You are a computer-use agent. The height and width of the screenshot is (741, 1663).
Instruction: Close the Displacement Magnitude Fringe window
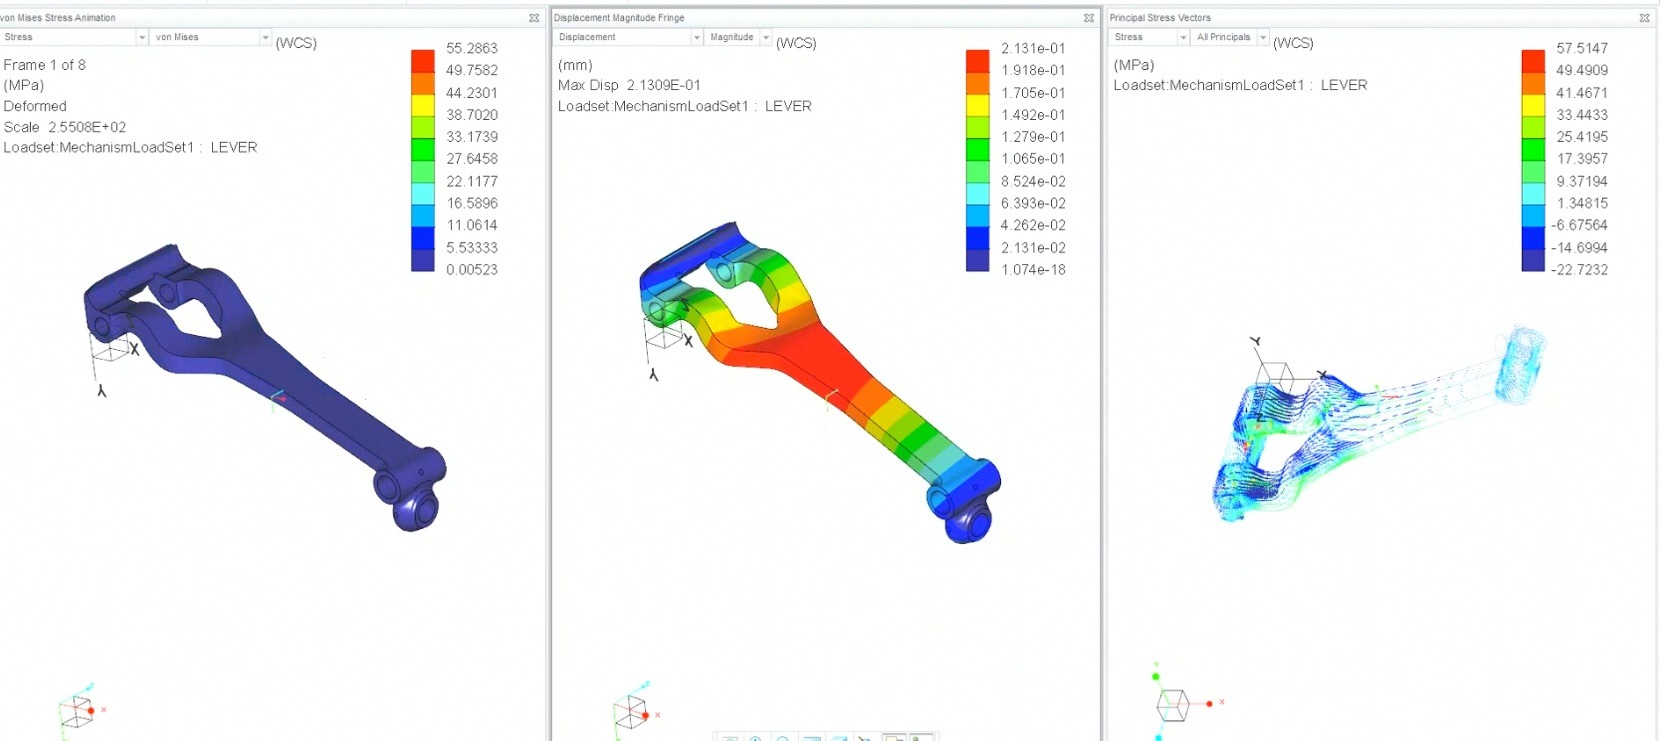tap(1089, 18)
